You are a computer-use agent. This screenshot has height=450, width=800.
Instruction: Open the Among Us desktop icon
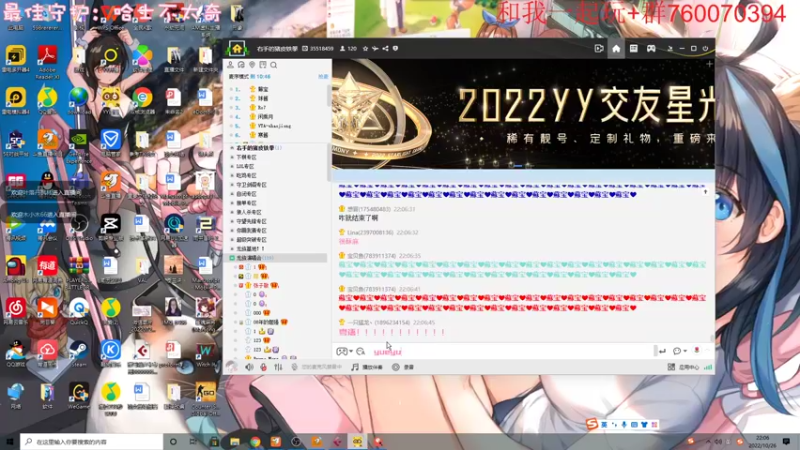15,270
